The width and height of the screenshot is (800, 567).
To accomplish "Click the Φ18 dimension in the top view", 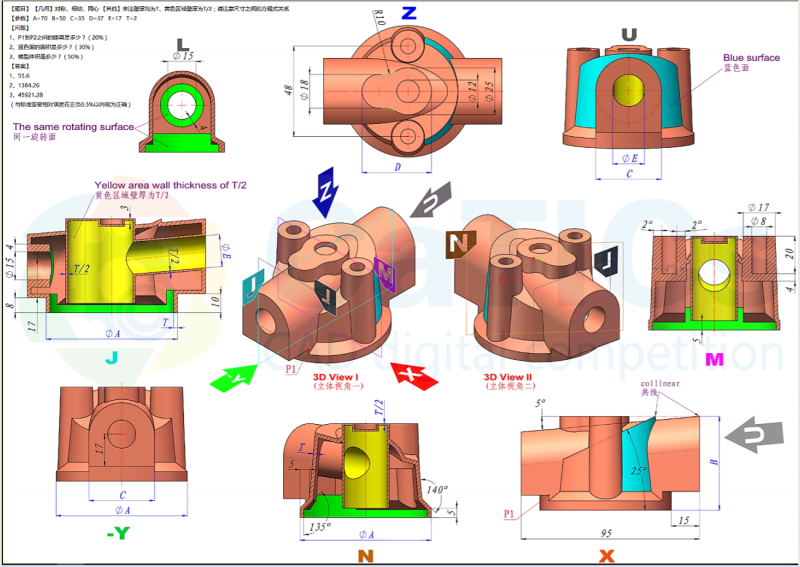I will coord(304,89).
